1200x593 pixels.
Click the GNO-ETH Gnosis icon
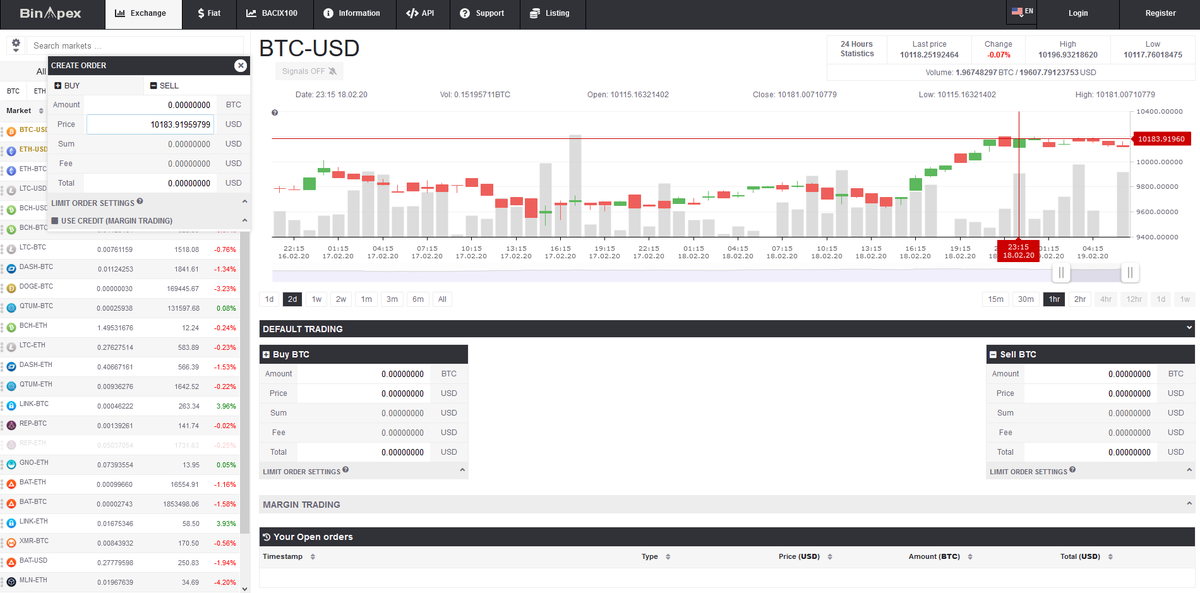[11, 463]
